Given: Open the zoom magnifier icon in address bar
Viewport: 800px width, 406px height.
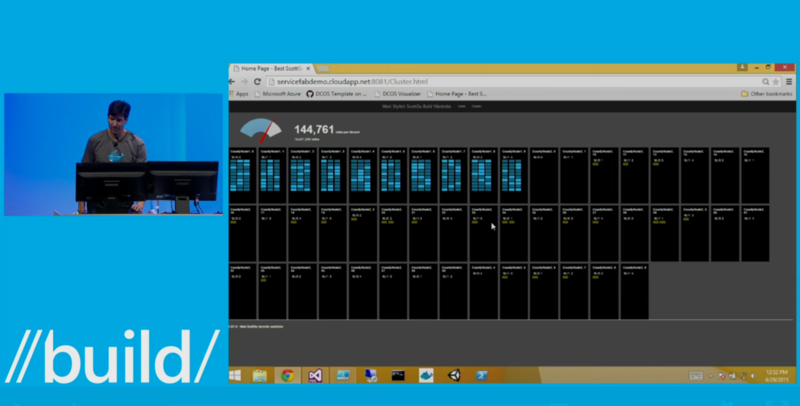Looking at the screenshot, I should tap(766, 82).
